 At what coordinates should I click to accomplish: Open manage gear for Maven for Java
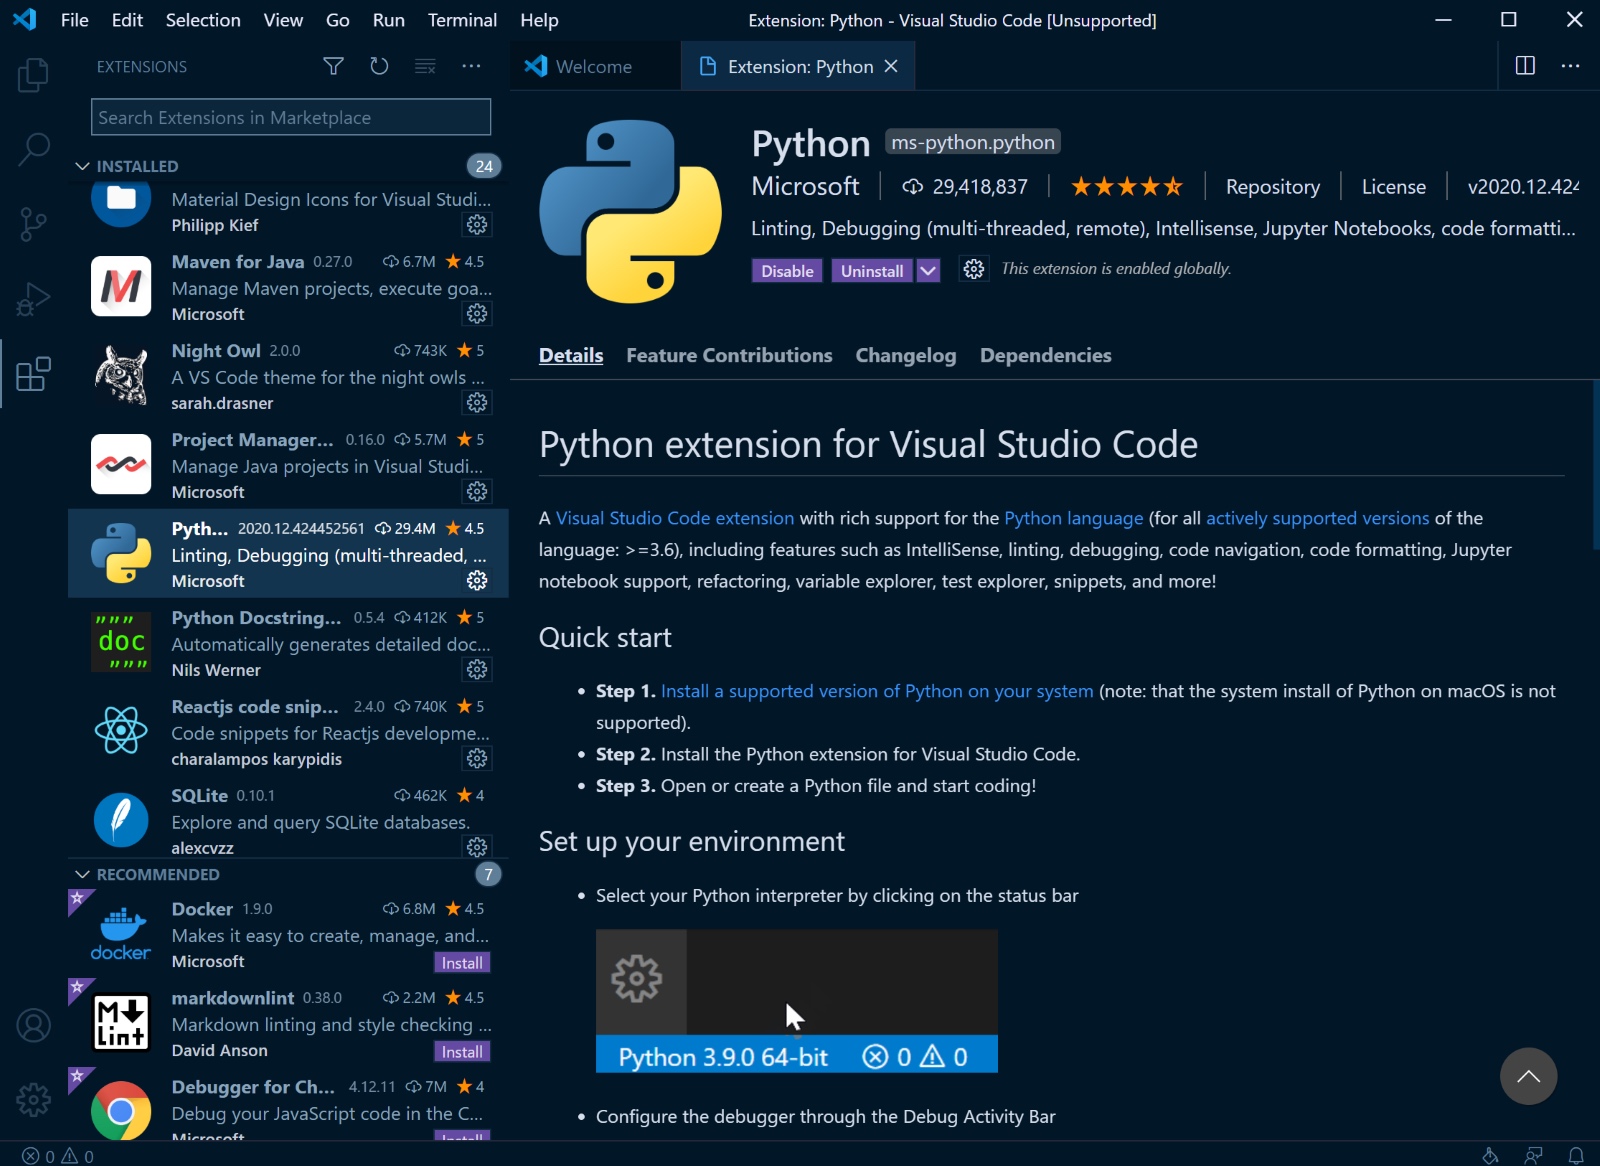pos(477,313)
